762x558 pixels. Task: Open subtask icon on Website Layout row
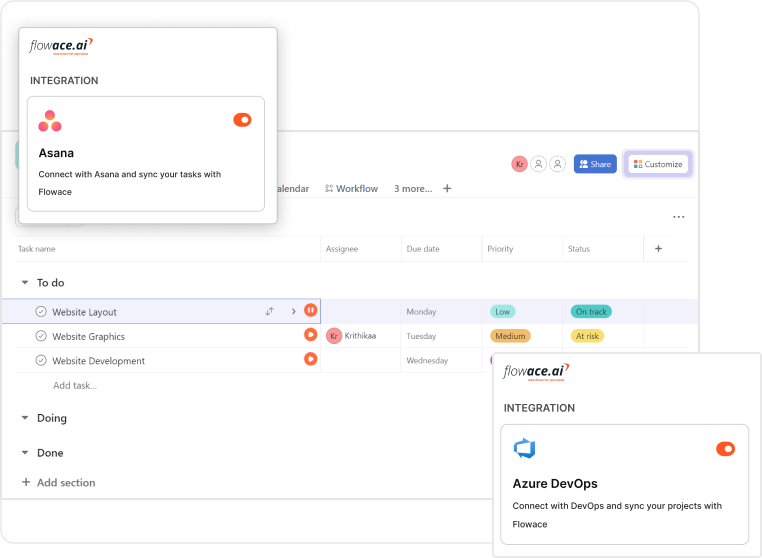(269, 311)
